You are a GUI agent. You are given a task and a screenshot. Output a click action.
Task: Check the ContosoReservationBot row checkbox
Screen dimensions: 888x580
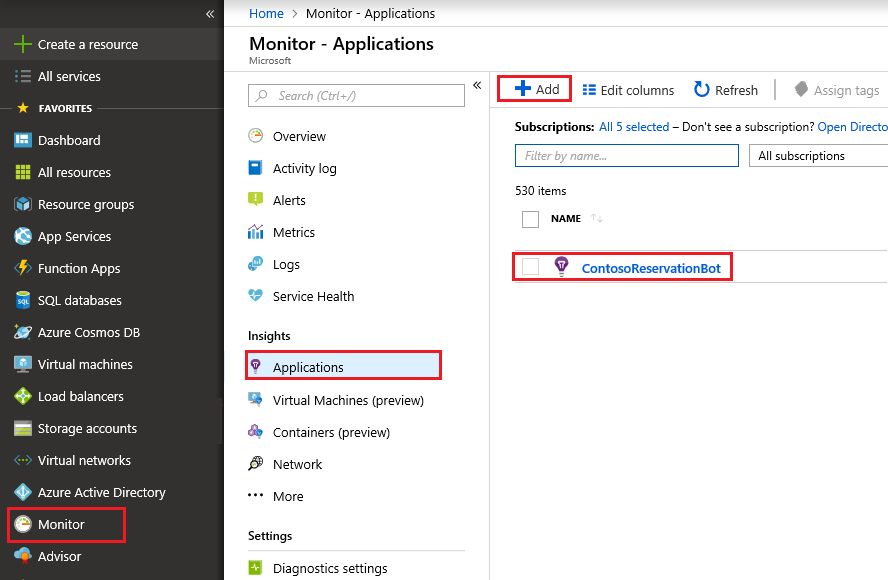[x=531, y=267]
